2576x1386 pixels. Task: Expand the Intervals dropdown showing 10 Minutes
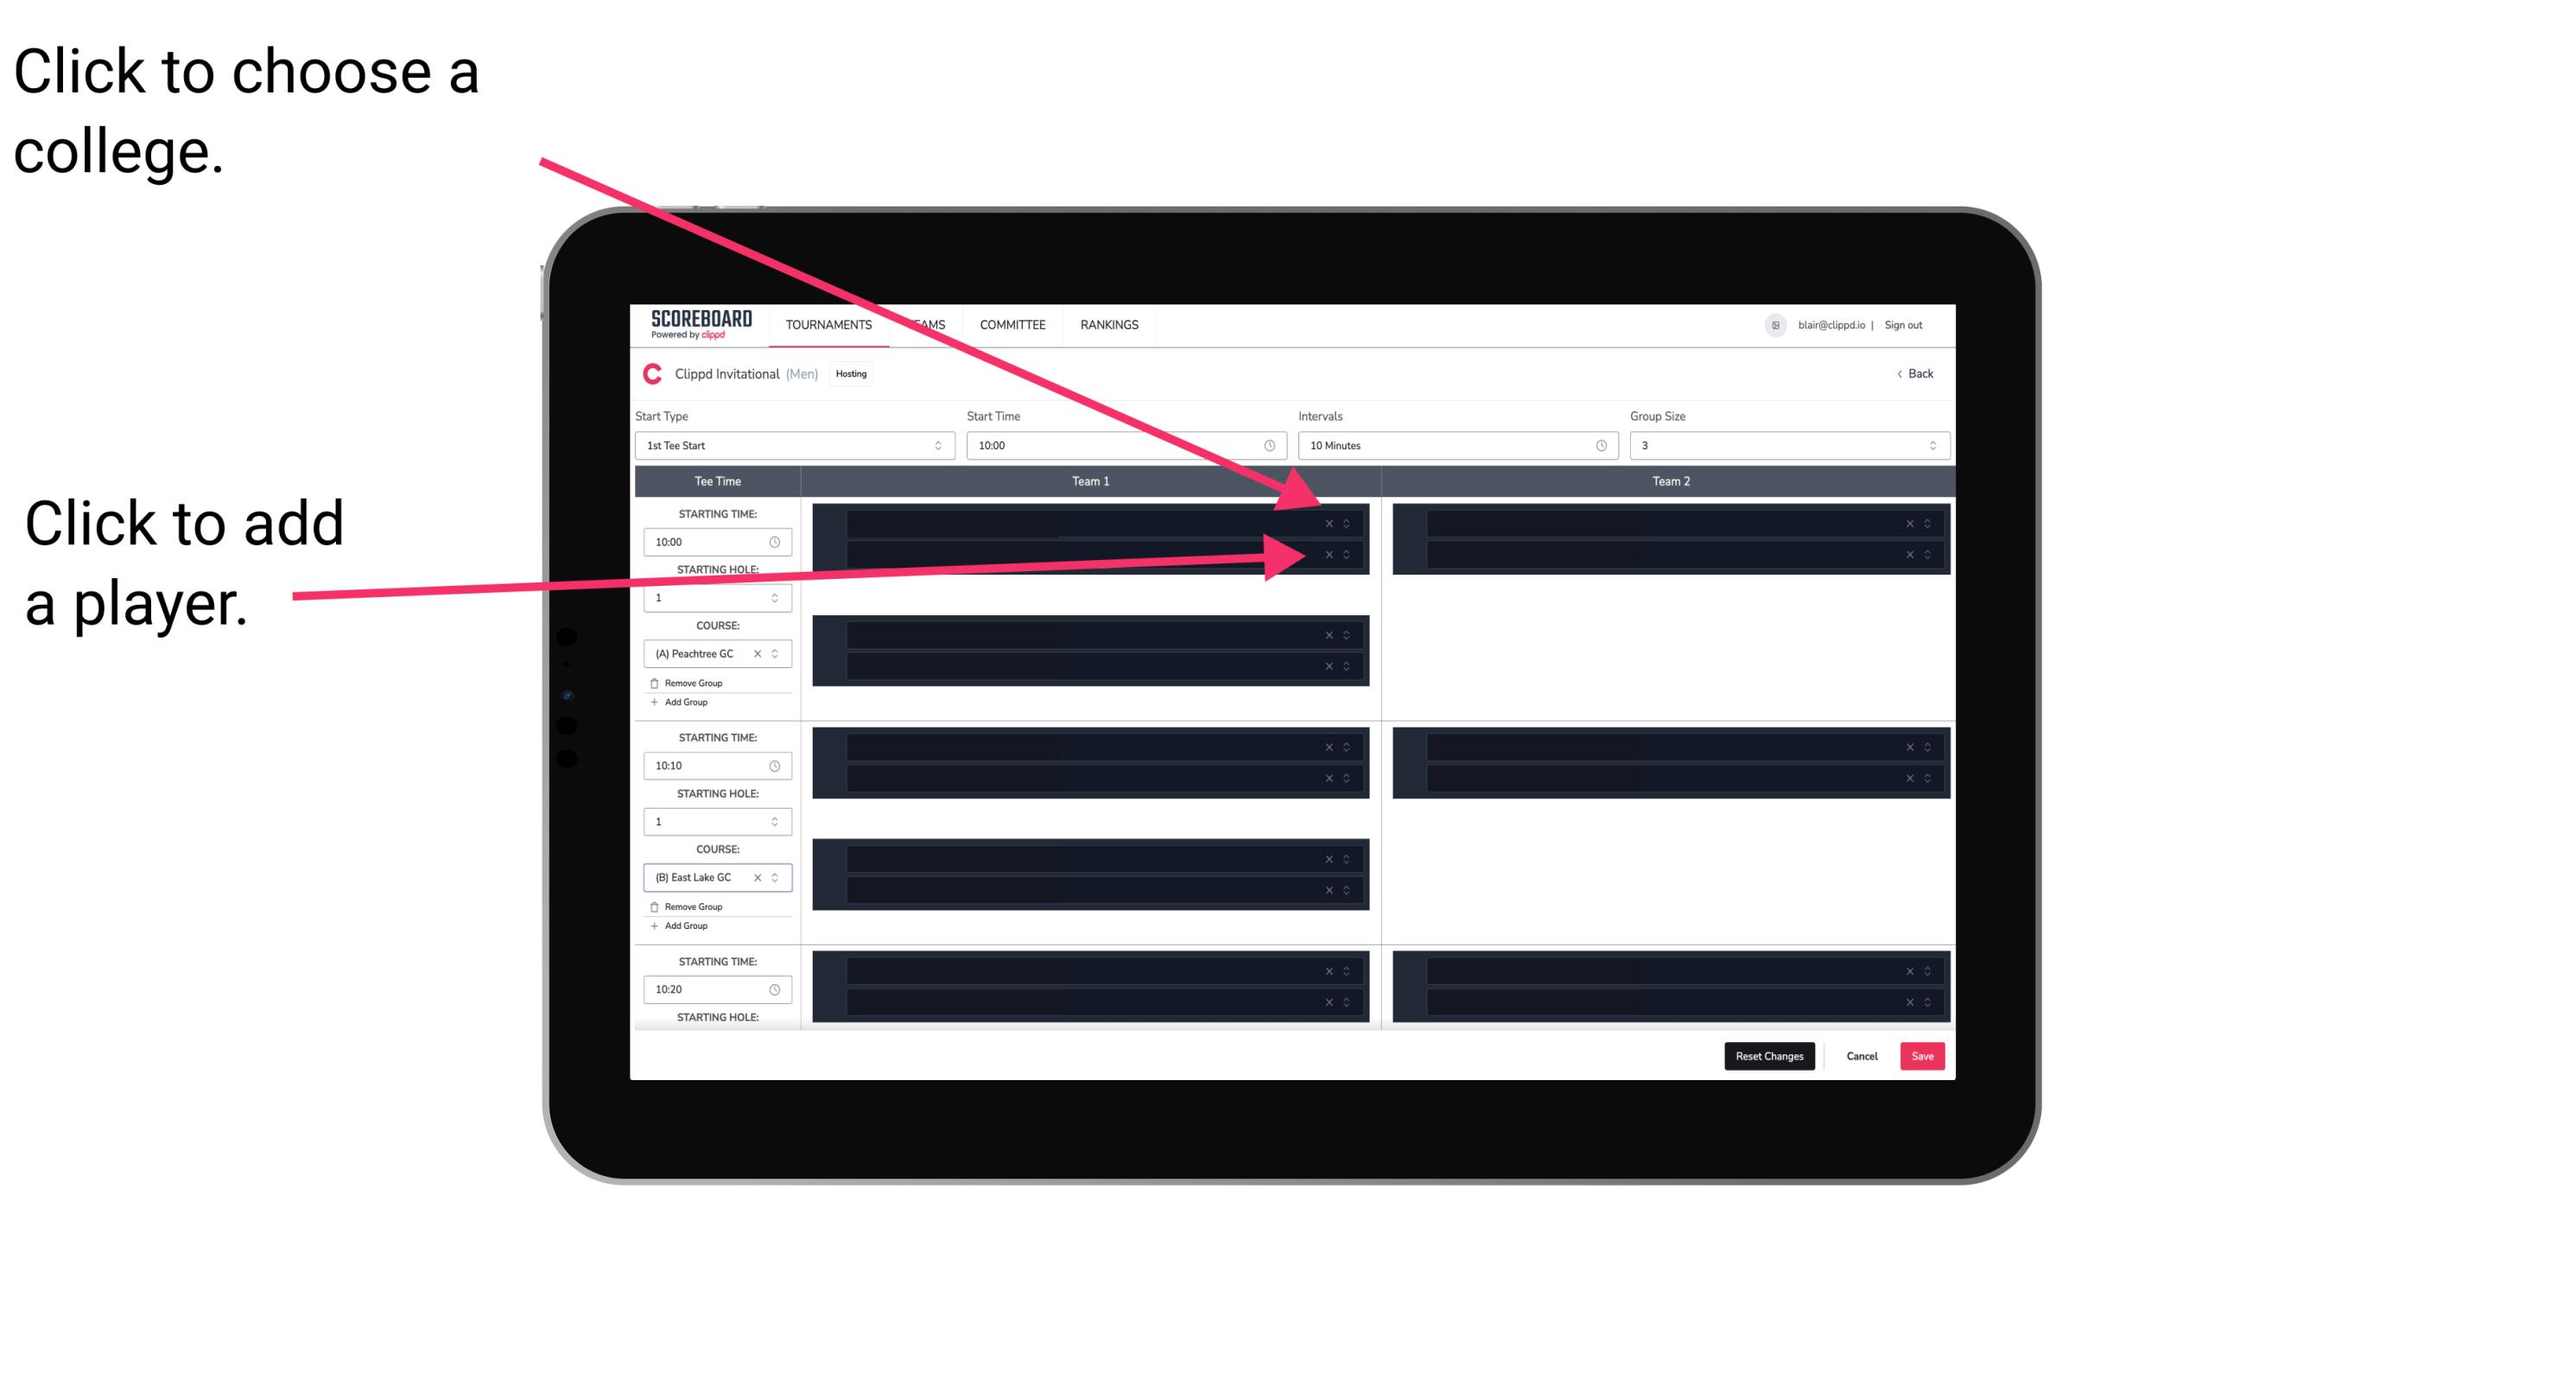1454,448
